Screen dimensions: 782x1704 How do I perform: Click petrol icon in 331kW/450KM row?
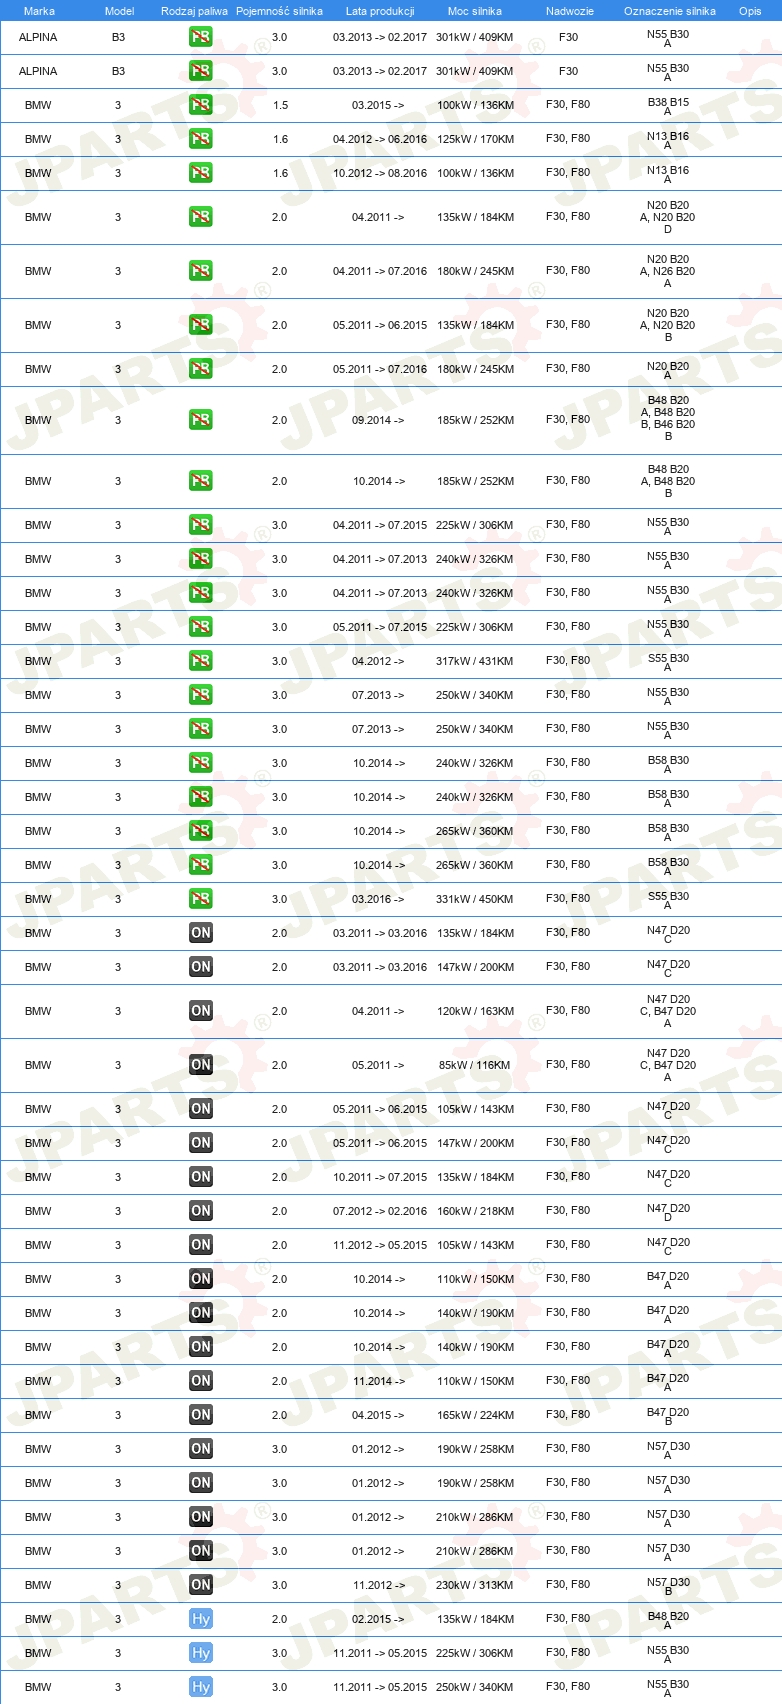click(x=201, y=899)
